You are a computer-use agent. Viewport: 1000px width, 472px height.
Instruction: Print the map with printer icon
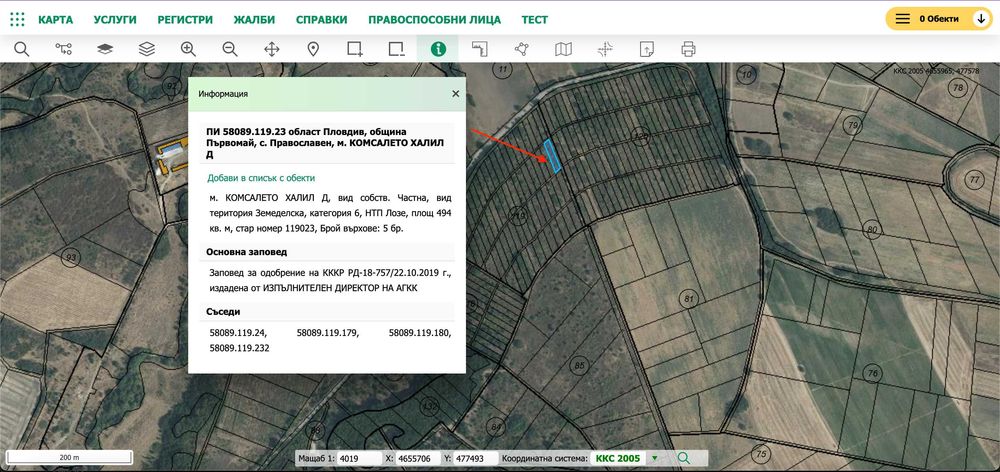[x=688, y=49]
